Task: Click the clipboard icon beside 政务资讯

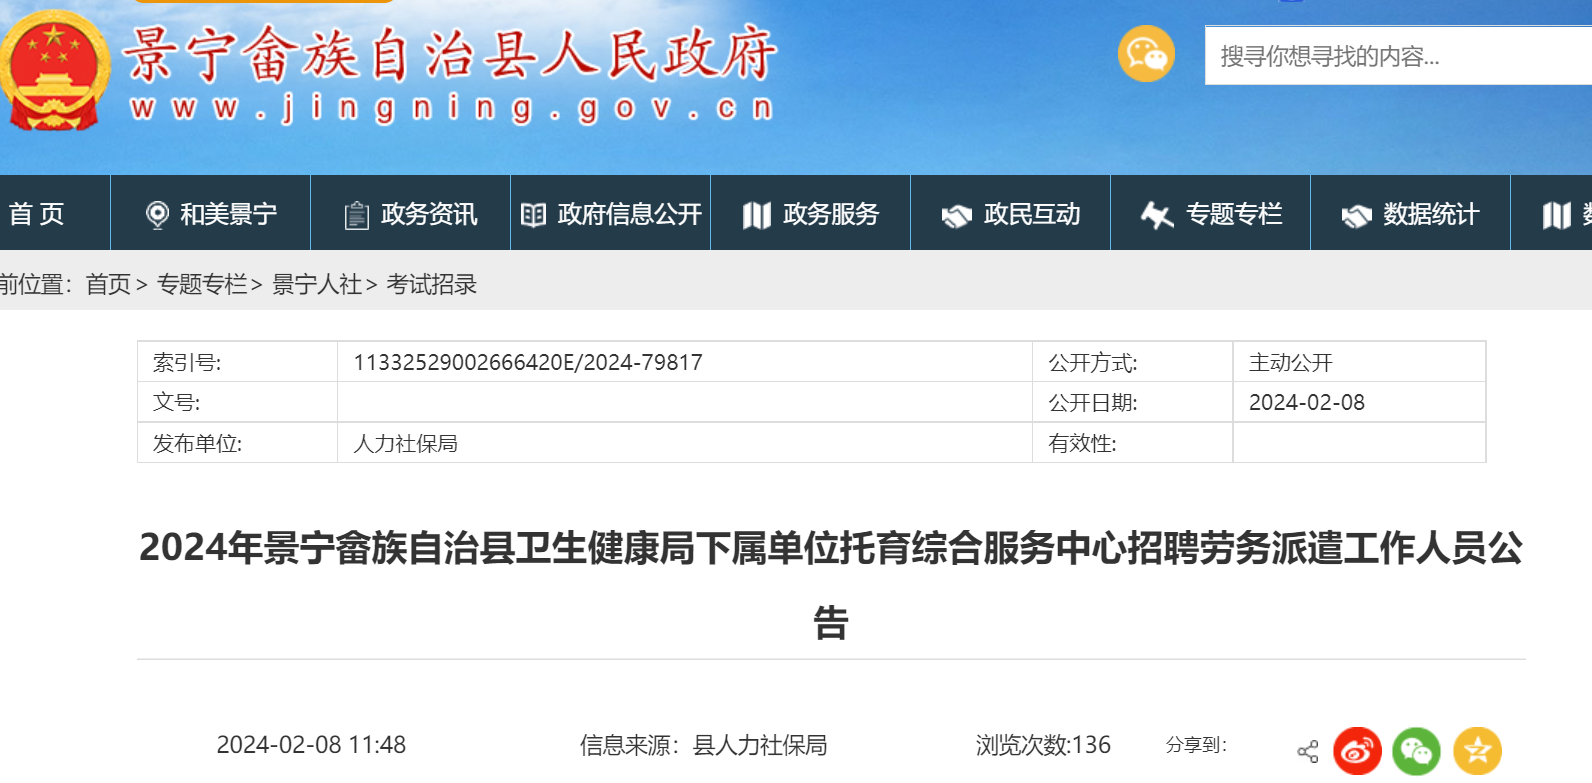Action: point(356,215)
